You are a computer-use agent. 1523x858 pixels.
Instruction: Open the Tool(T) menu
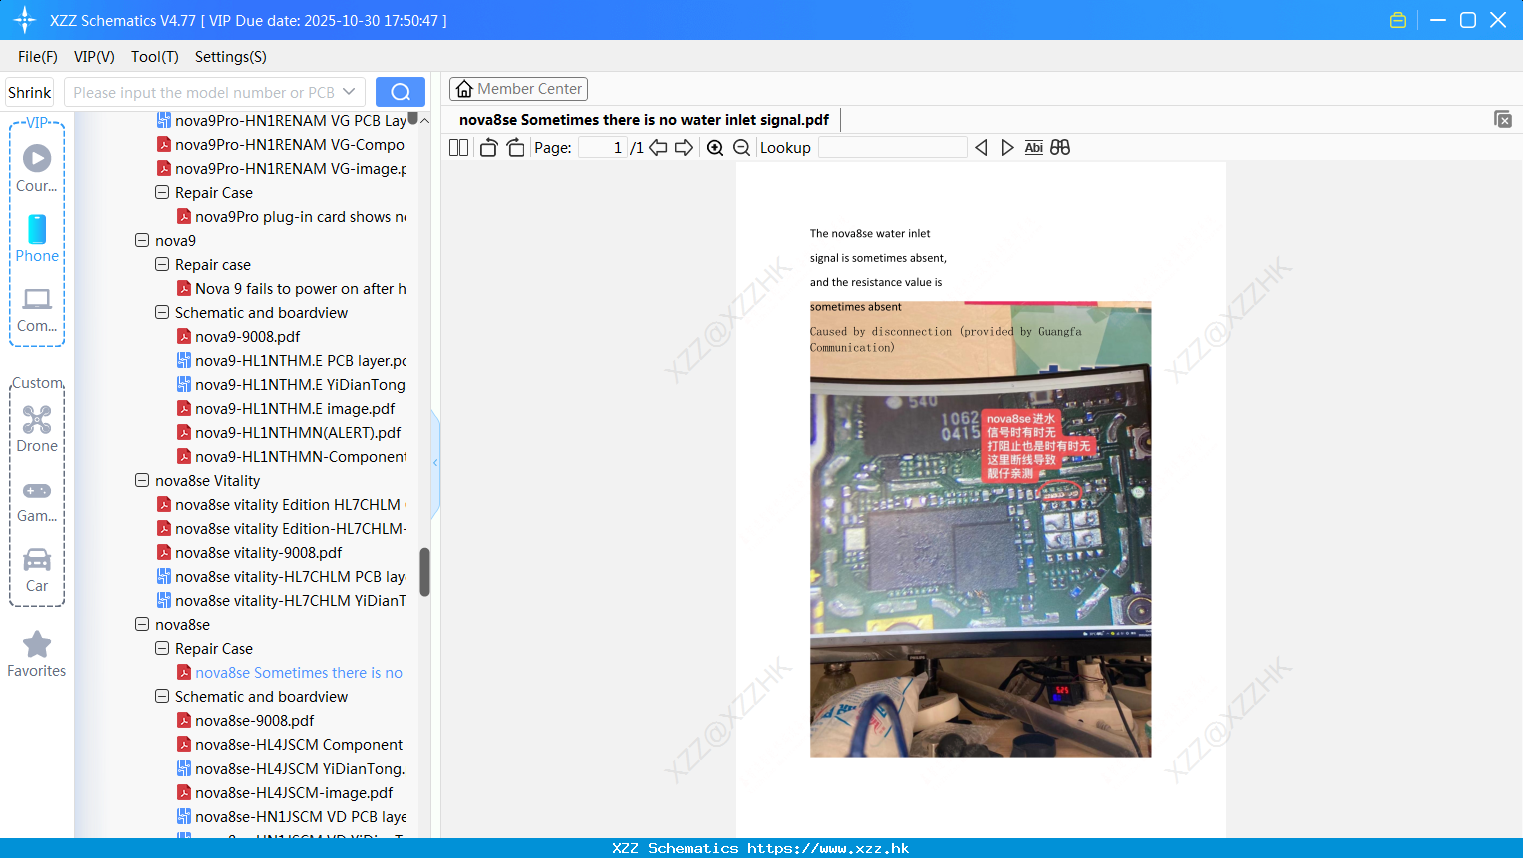(155, 57)
